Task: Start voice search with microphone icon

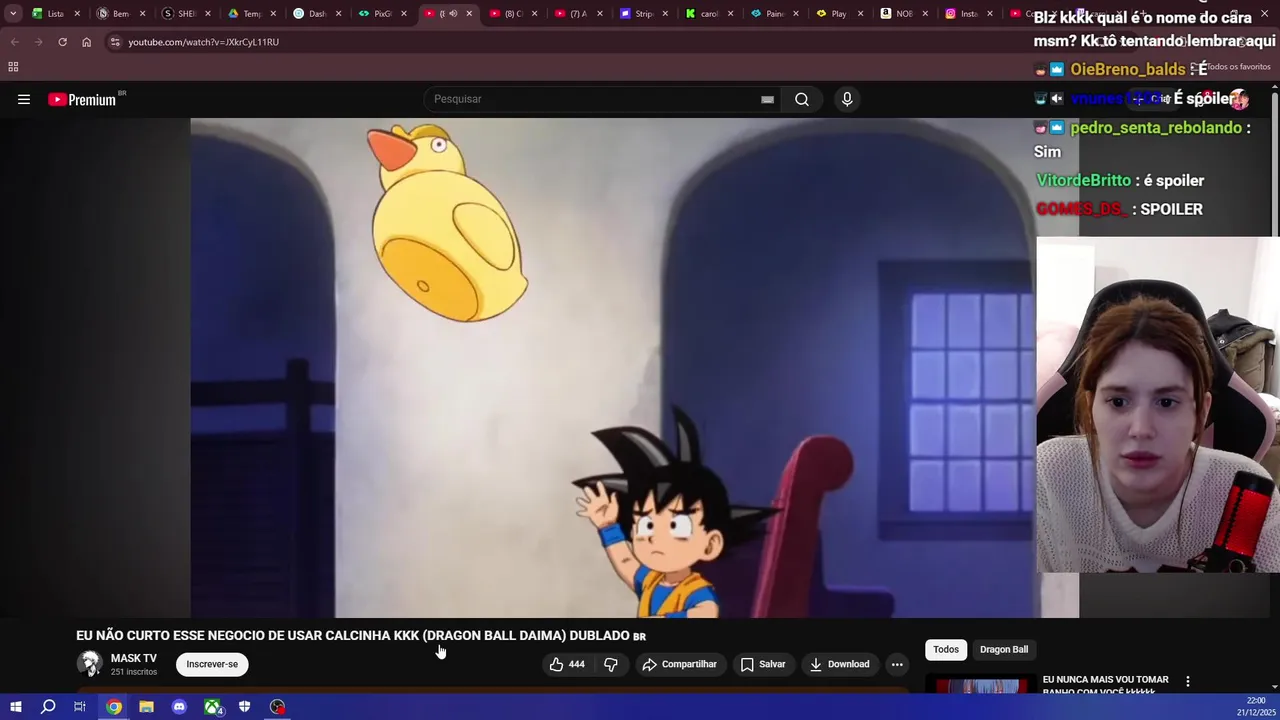Action: [847, 99]
